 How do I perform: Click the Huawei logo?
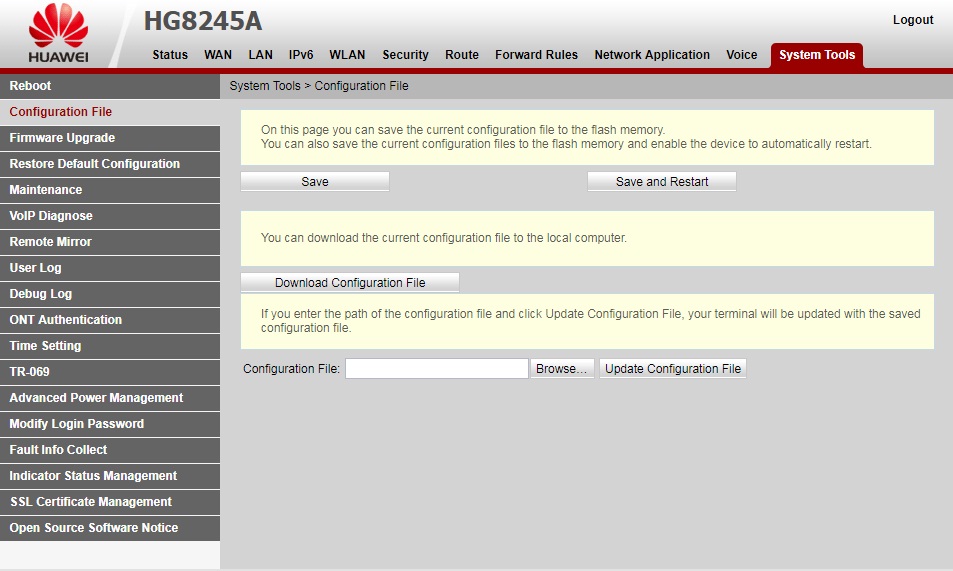click(x=58, y=33)
